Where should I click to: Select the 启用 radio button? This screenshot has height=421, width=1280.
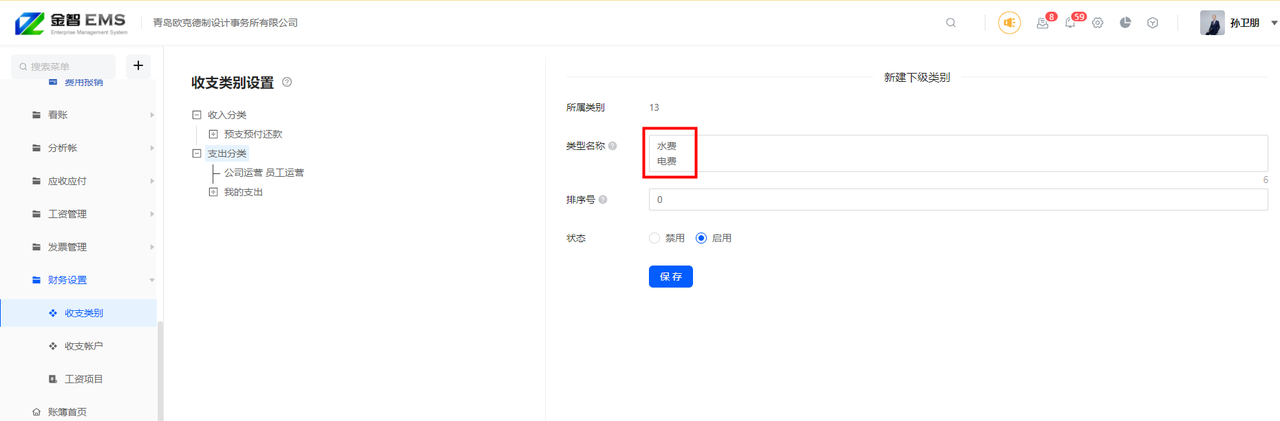tap(701, 238)
